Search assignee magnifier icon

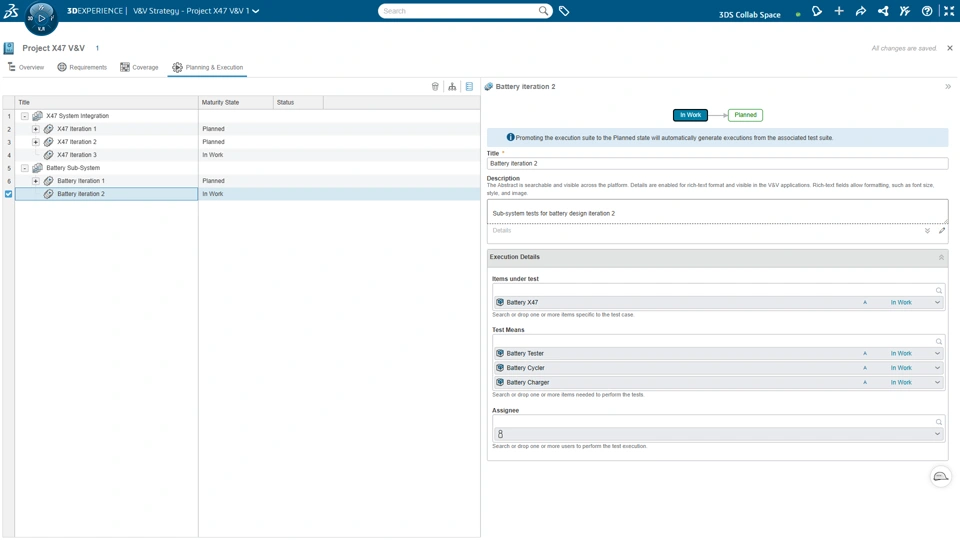click(x=939, y=422)
